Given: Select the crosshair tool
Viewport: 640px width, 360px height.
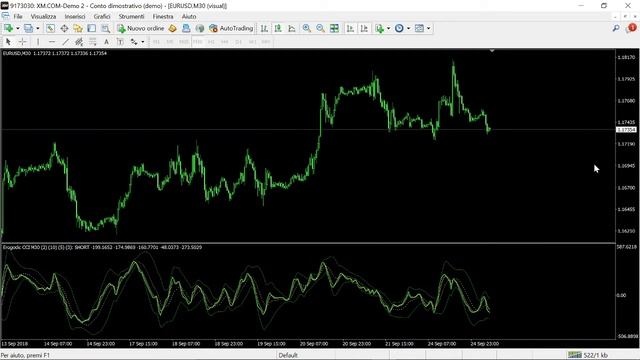Looking at the screenshot, I should pyautogui.click(x=22, y=42).
